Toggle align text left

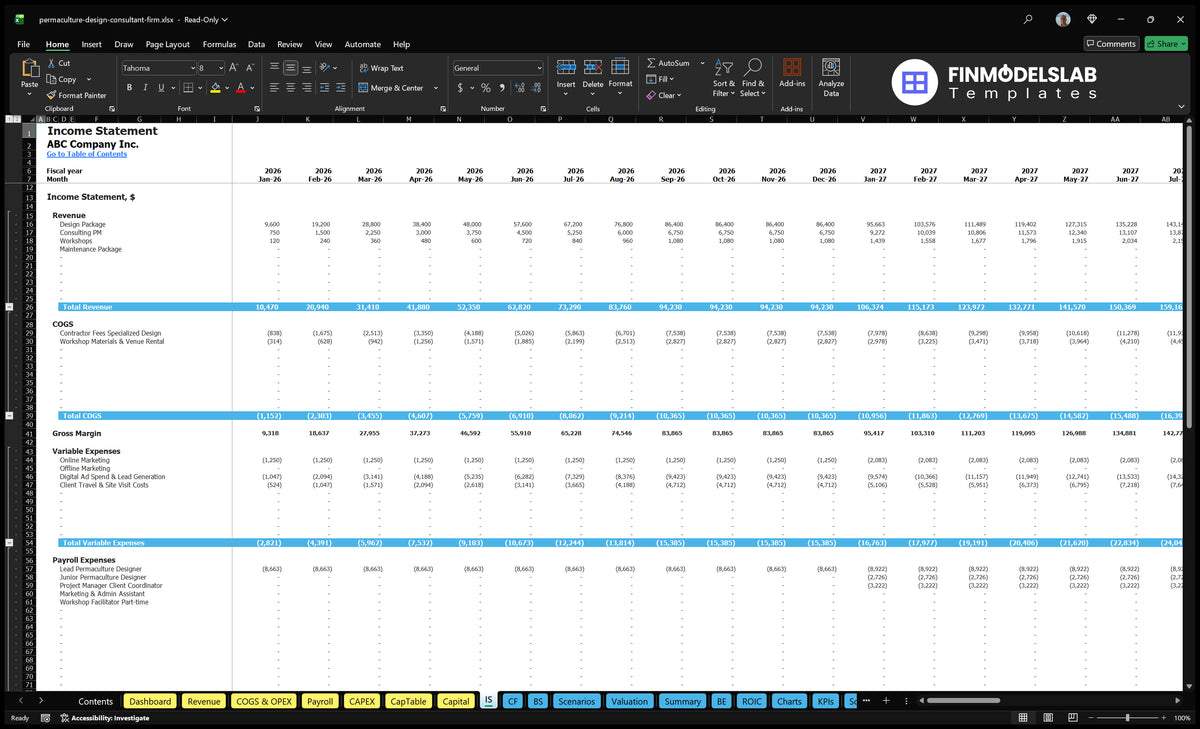coord(275,88)
